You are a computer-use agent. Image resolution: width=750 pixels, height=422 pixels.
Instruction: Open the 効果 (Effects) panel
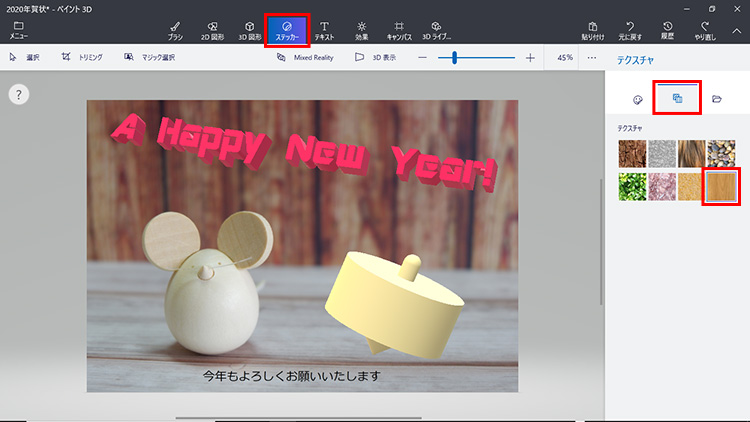[361, 28]
